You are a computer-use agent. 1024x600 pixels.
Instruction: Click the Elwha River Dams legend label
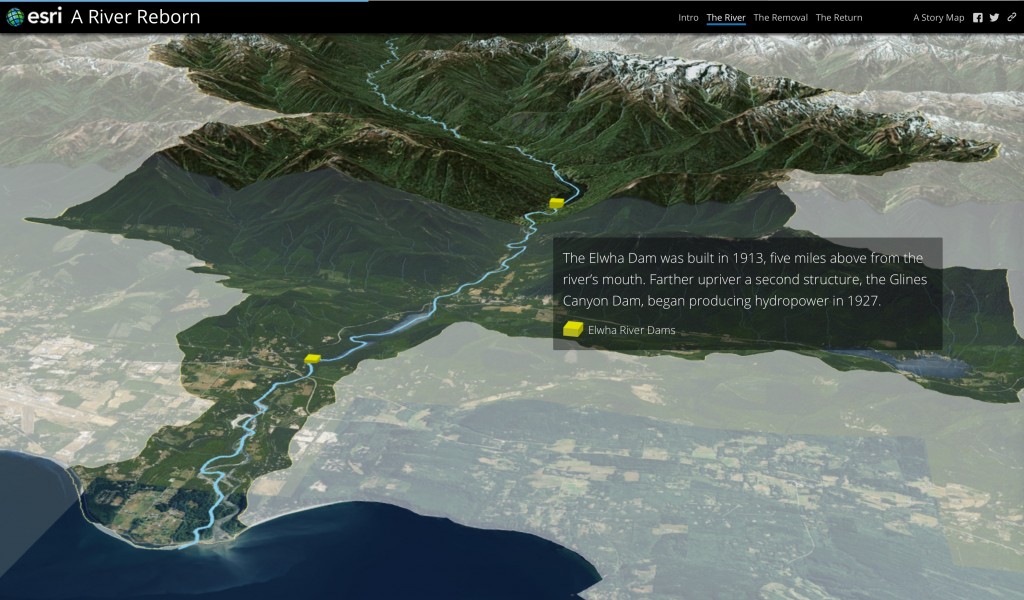pyautogui.click(x=632, y=330)
